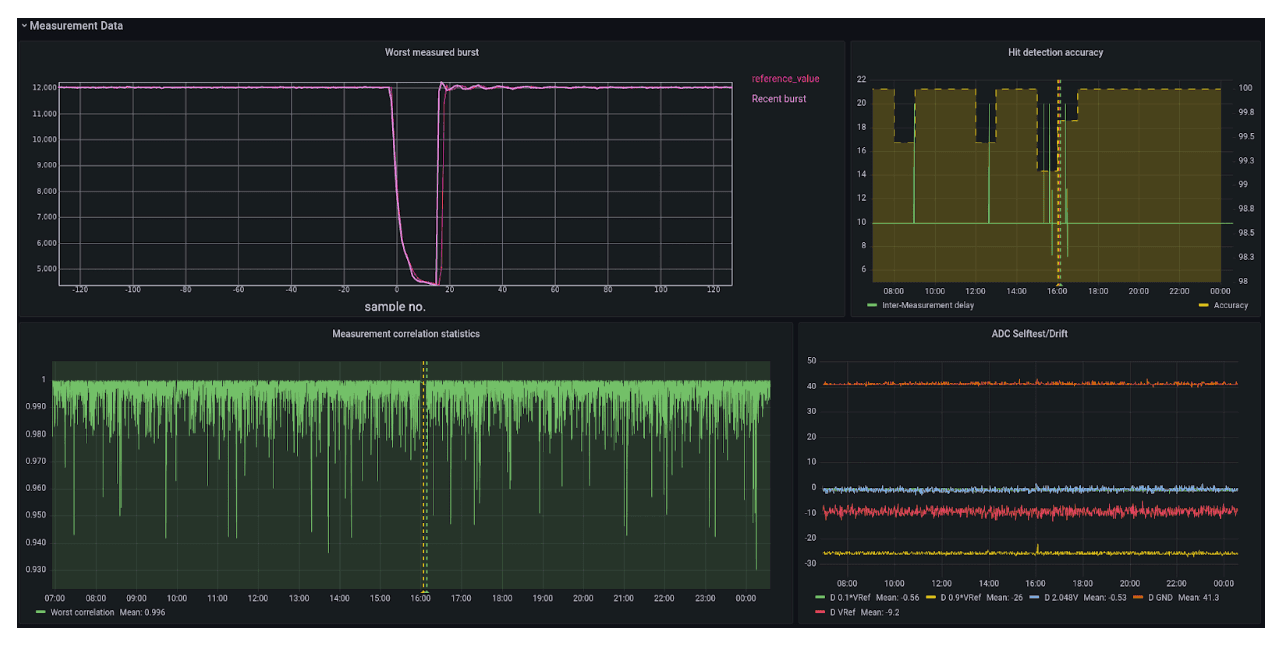Click the red D VRef legend icon

[x=820, y=611]
